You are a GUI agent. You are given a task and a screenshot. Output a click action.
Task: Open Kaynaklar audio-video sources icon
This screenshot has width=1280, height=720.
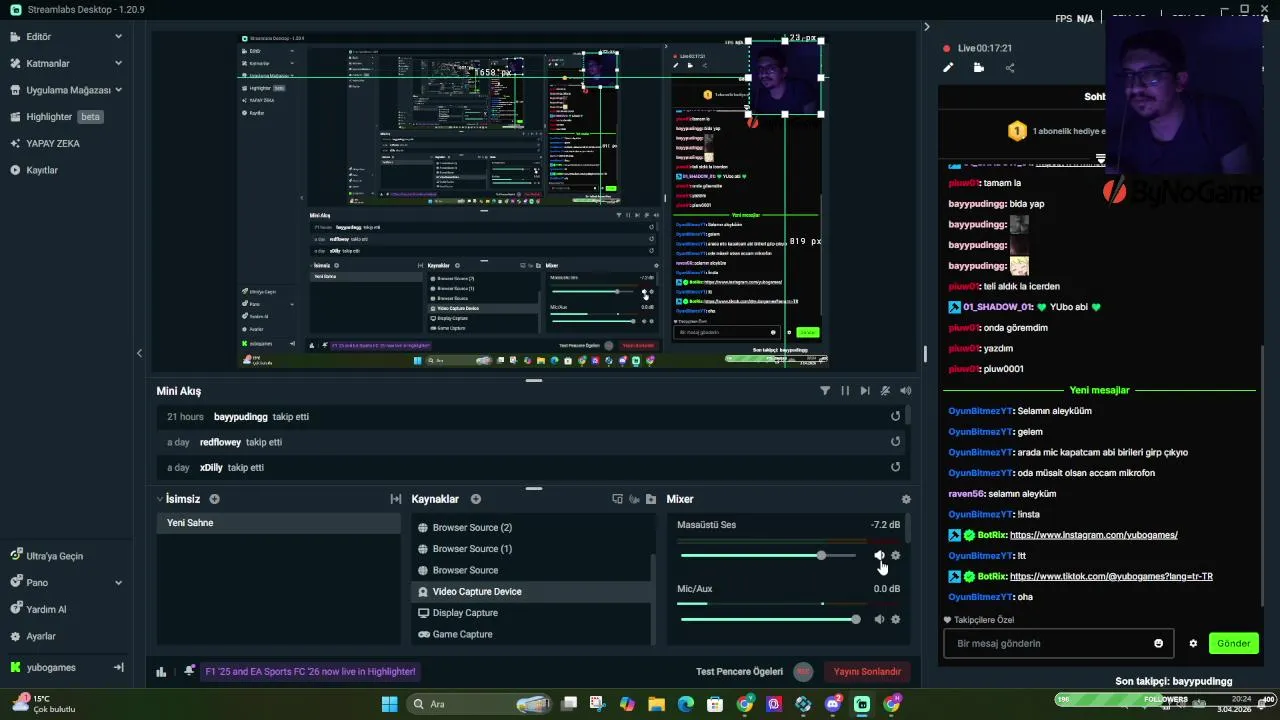coord(634,499)
